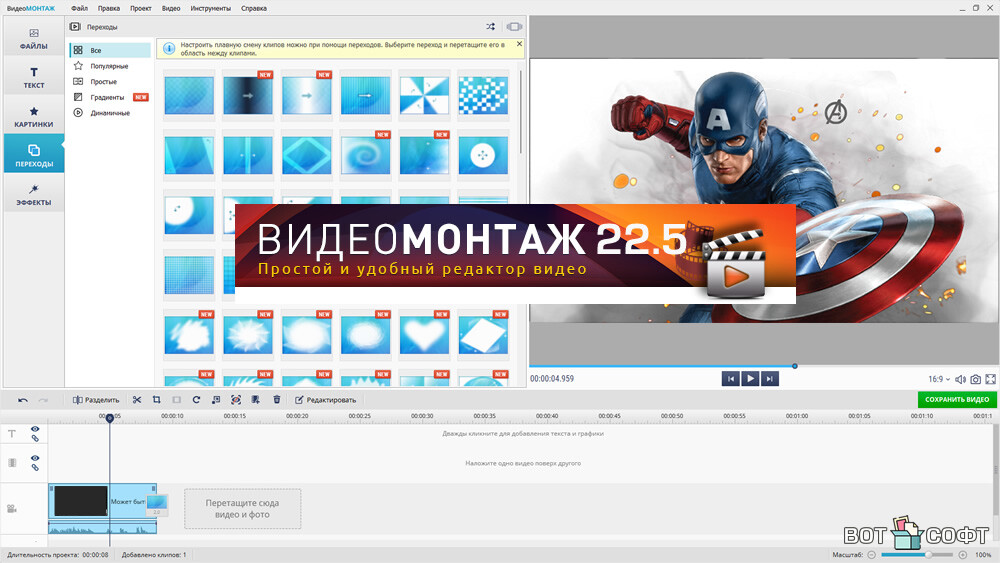Screen dimensions: 1000x563
Task: Open the Картинки section in sidebar
Action: [34, 117]
